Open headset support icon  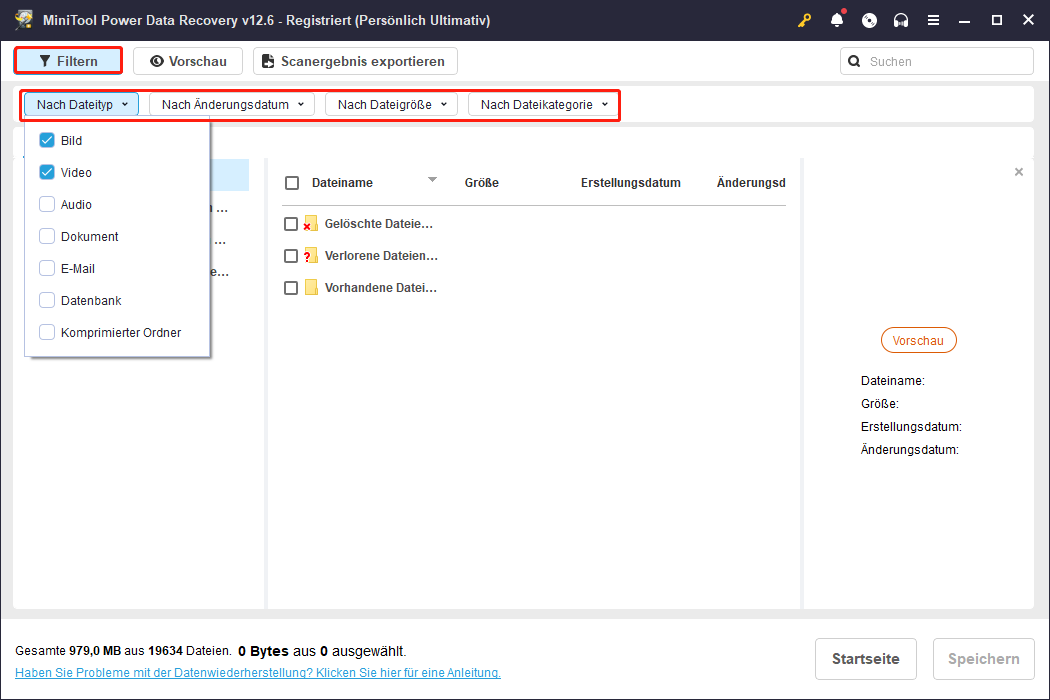901,20
